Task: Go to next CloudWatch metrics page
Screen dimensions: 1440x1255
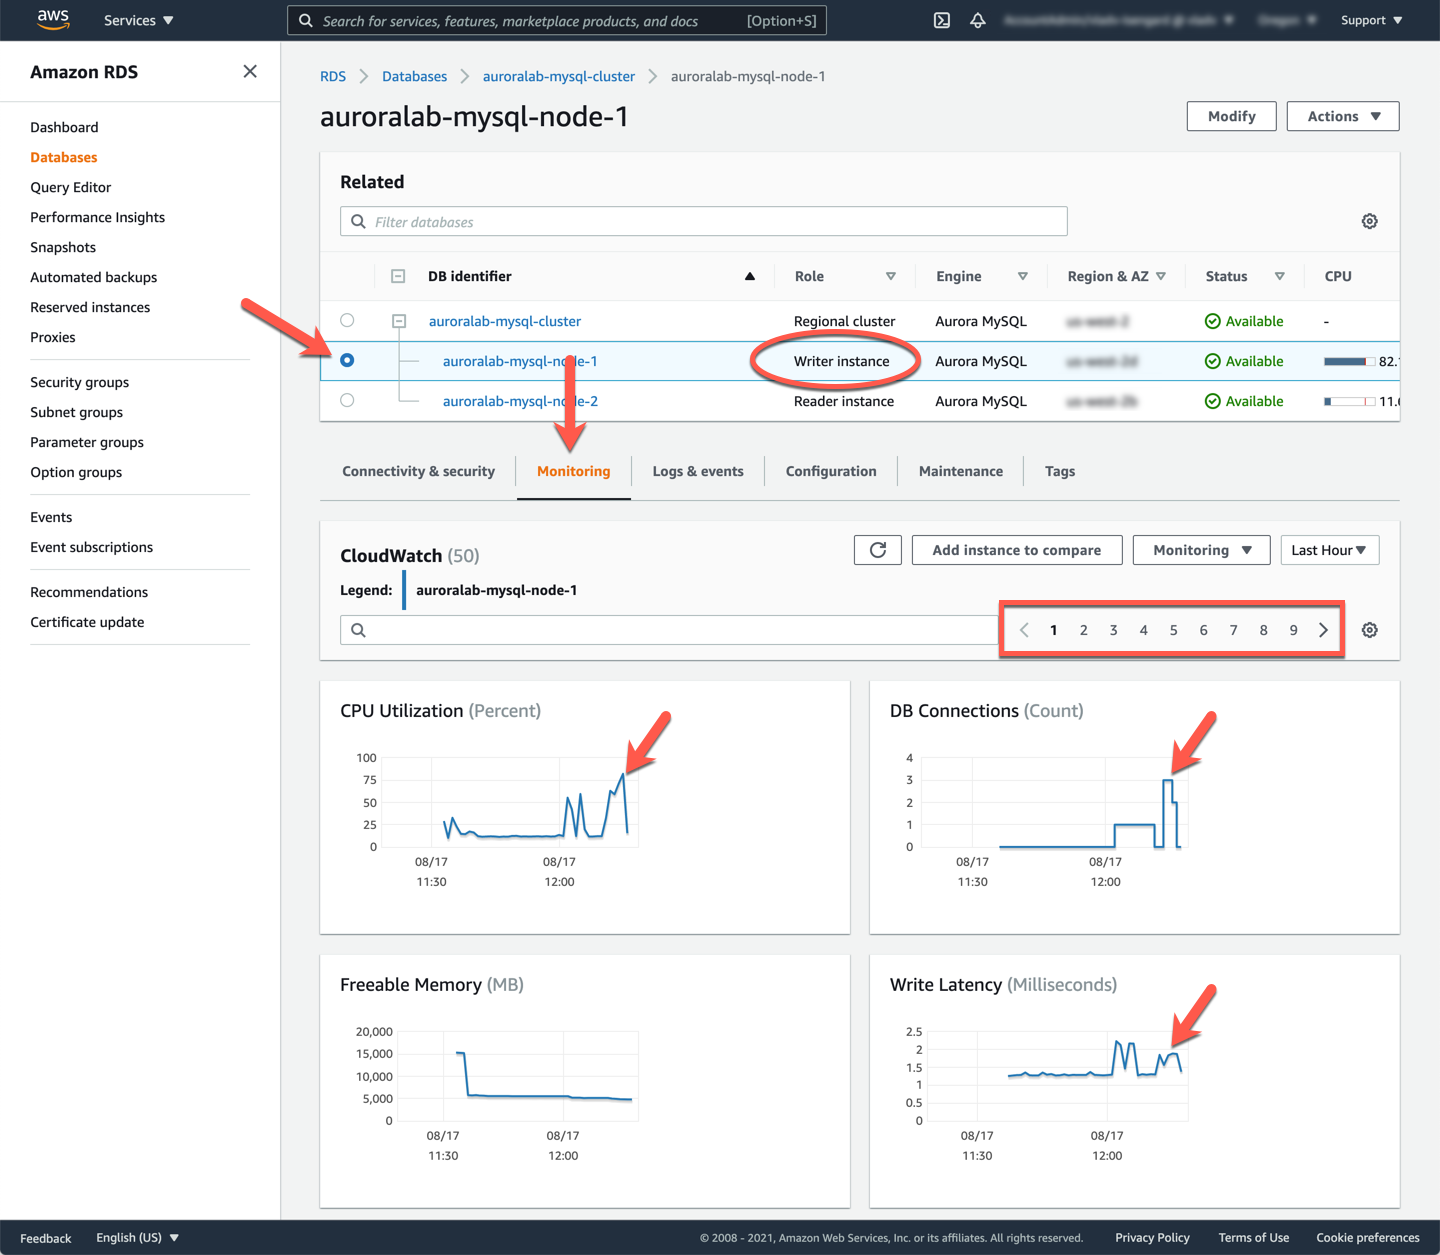Action: click(x=1323, y=630)
